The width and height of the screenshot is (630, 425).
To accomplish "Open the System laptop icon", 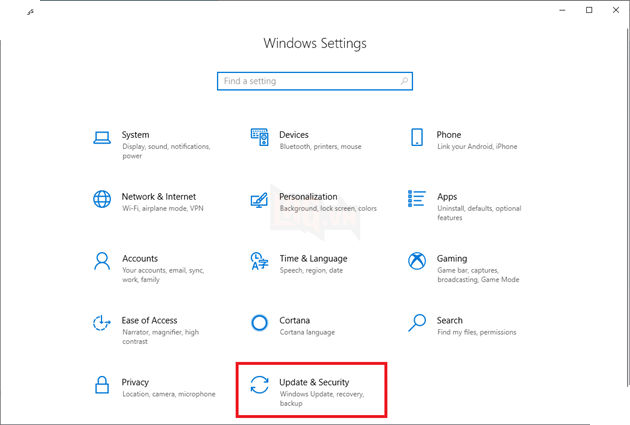I will (102, 137).
